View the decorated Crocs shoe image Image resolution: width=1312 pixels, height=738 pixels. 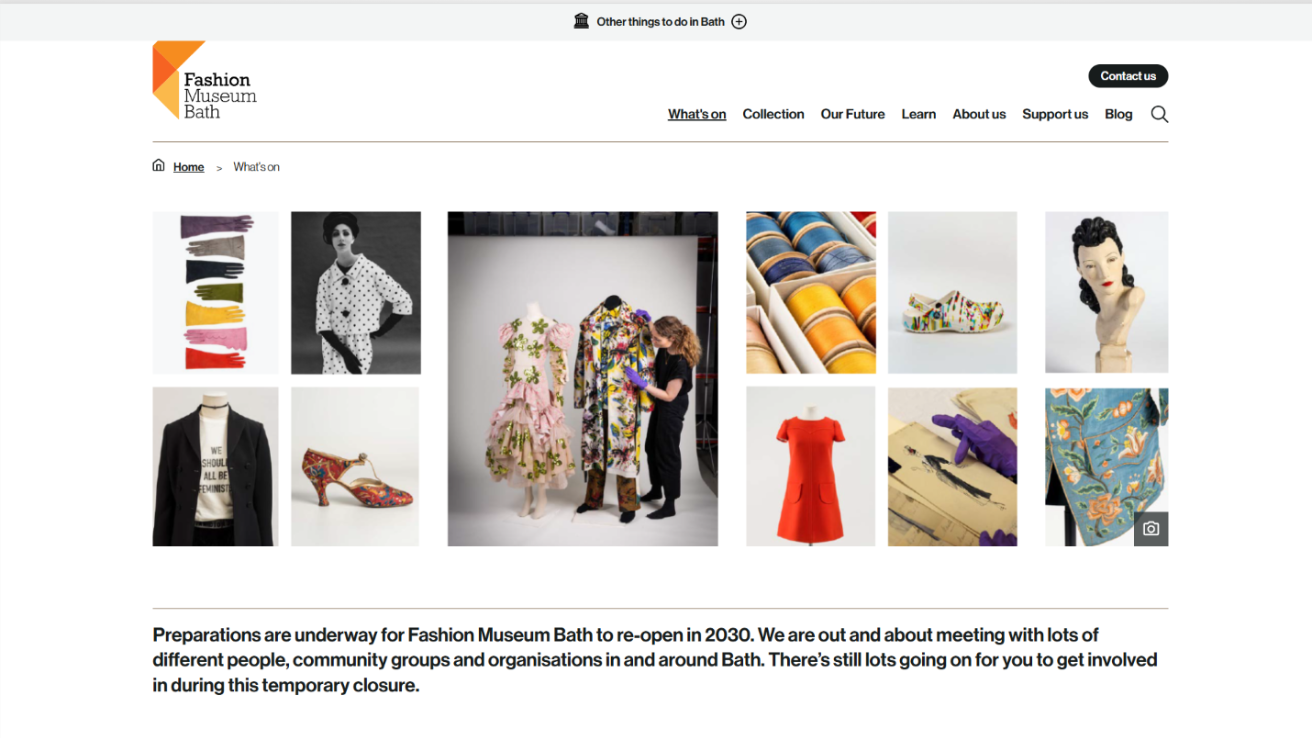952,292
